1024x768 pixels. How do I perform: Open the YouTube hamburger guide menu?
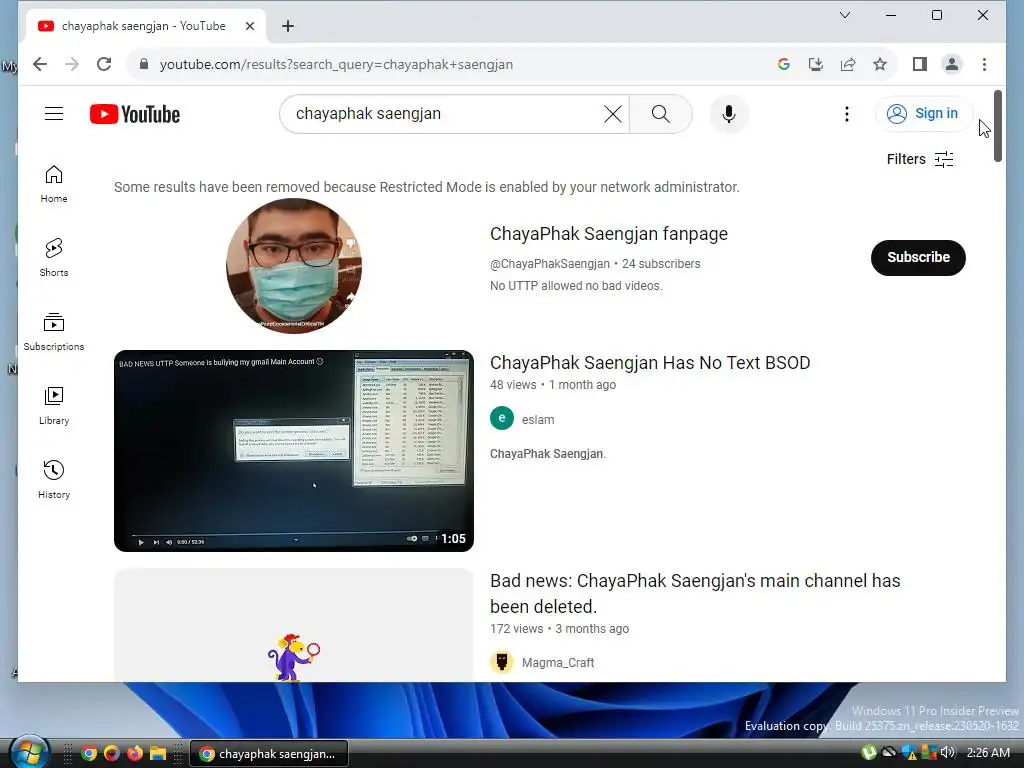[x=54, y=114]
